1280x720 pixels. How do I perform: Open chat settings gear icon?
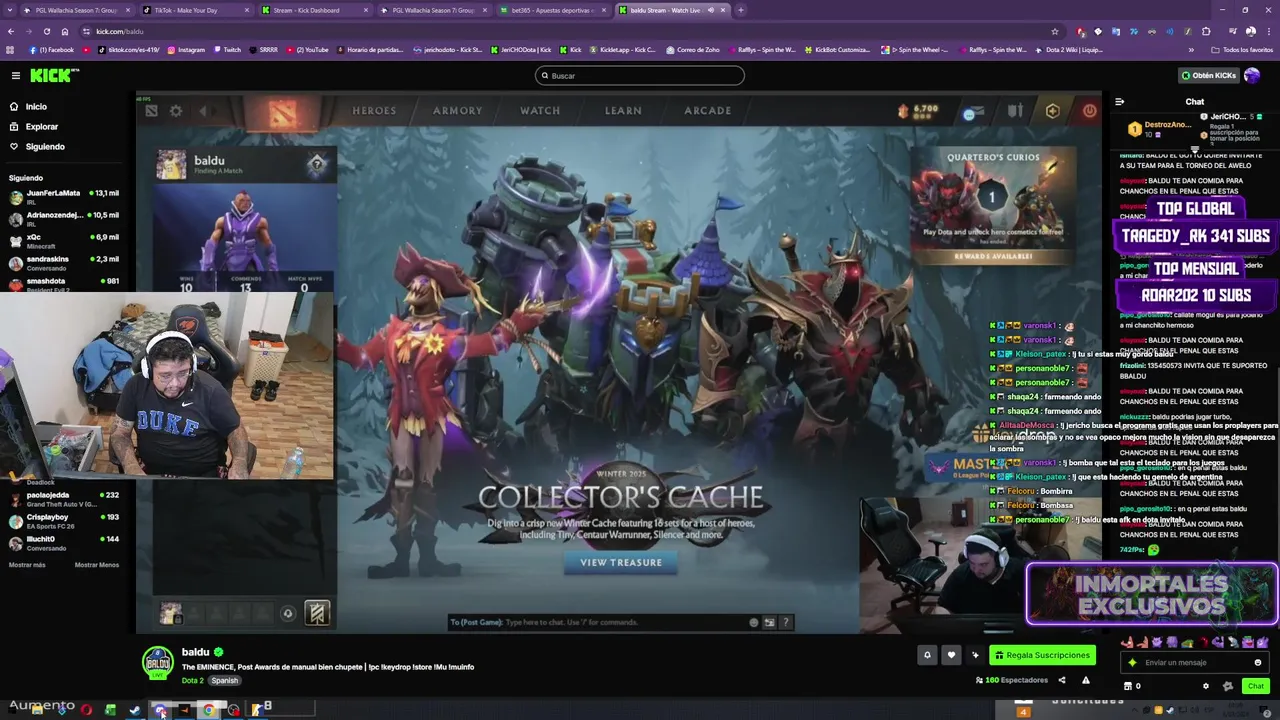tap(1205, 686)
